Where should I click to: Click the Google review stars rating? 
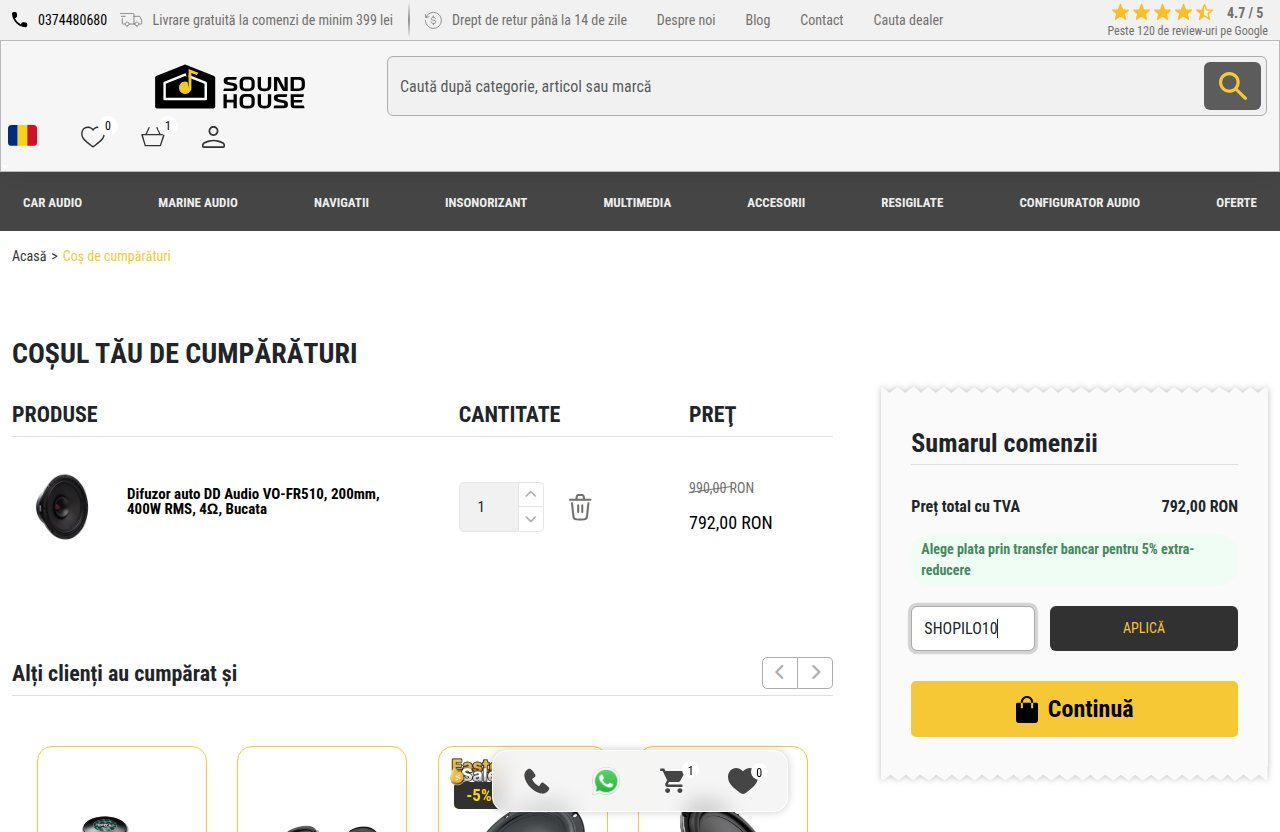click(1162, 12)
